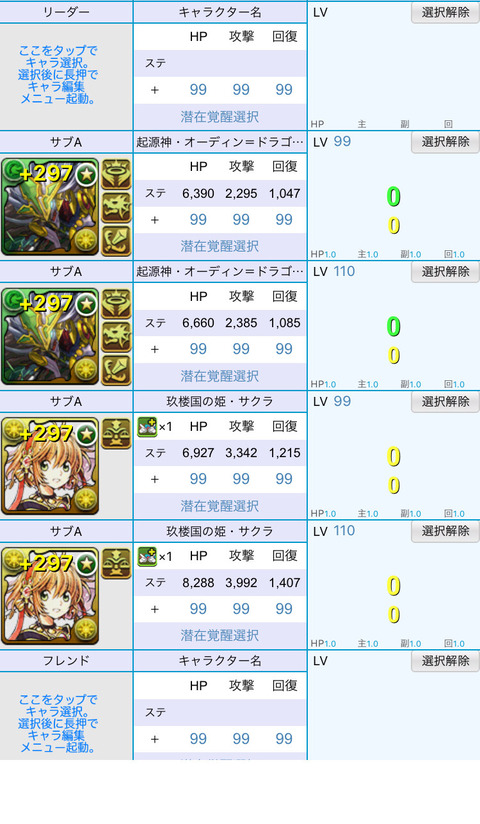Click 選択解除 for the LV 110 Sakura
Image resolution: width=480 pixels, height=824 pixels.
(445, 531)
